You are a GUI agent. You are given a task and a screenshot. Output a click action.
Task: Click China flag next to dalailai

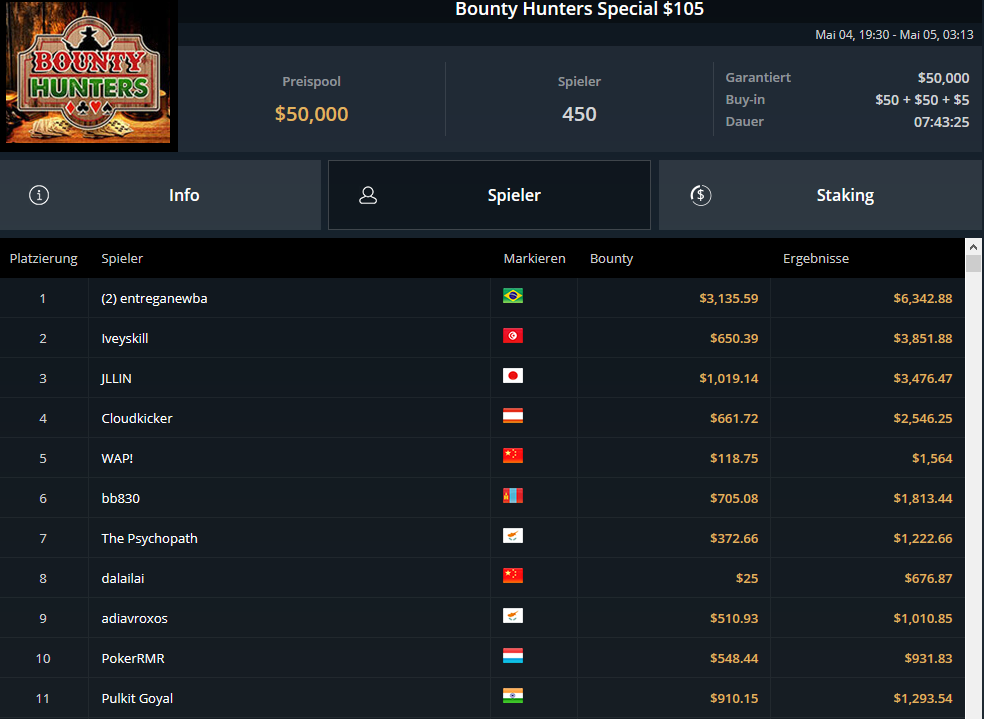tap(513, 576)
